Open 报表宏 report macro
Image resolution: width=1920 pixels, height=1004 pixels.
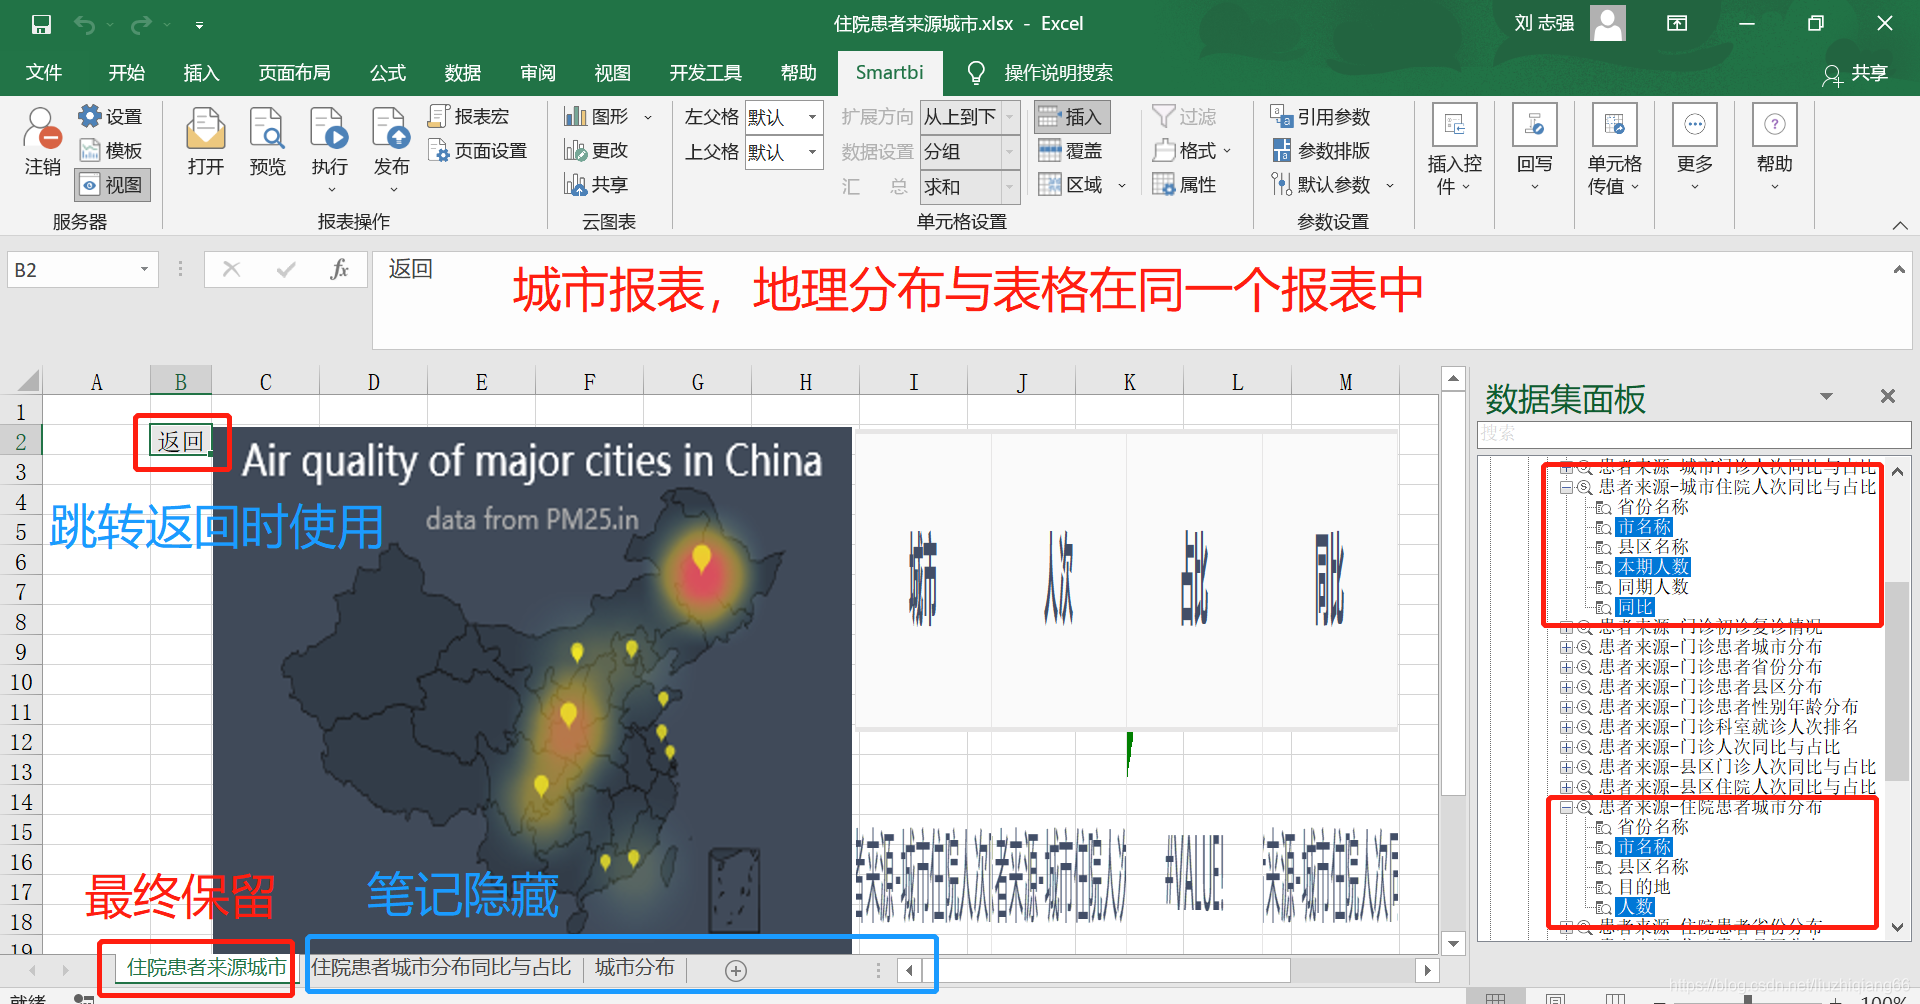(x=469, y=117)
